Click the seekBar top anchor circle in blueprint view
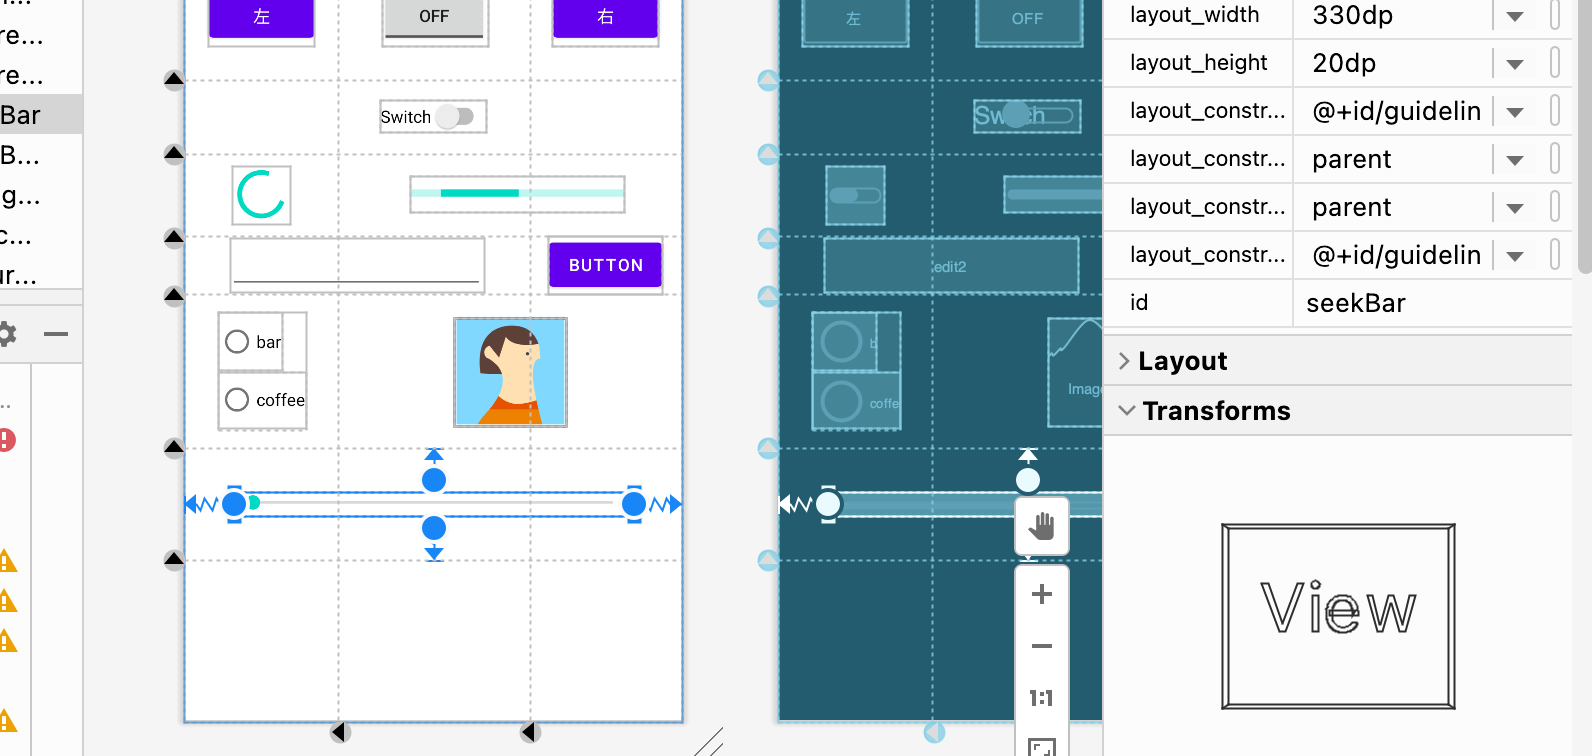Viewport: 1592px width, 756px height. point(1028,480)
